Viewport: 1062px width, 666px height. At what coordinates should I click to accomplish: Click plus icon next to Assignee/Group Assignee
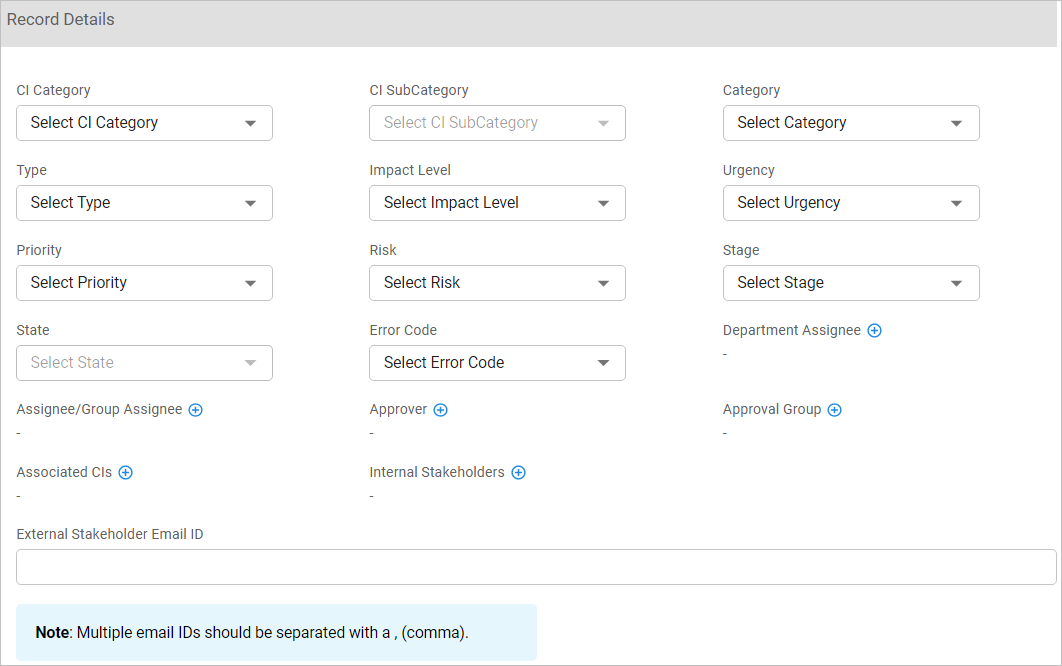pyautogui.click(x=196, y=410)
